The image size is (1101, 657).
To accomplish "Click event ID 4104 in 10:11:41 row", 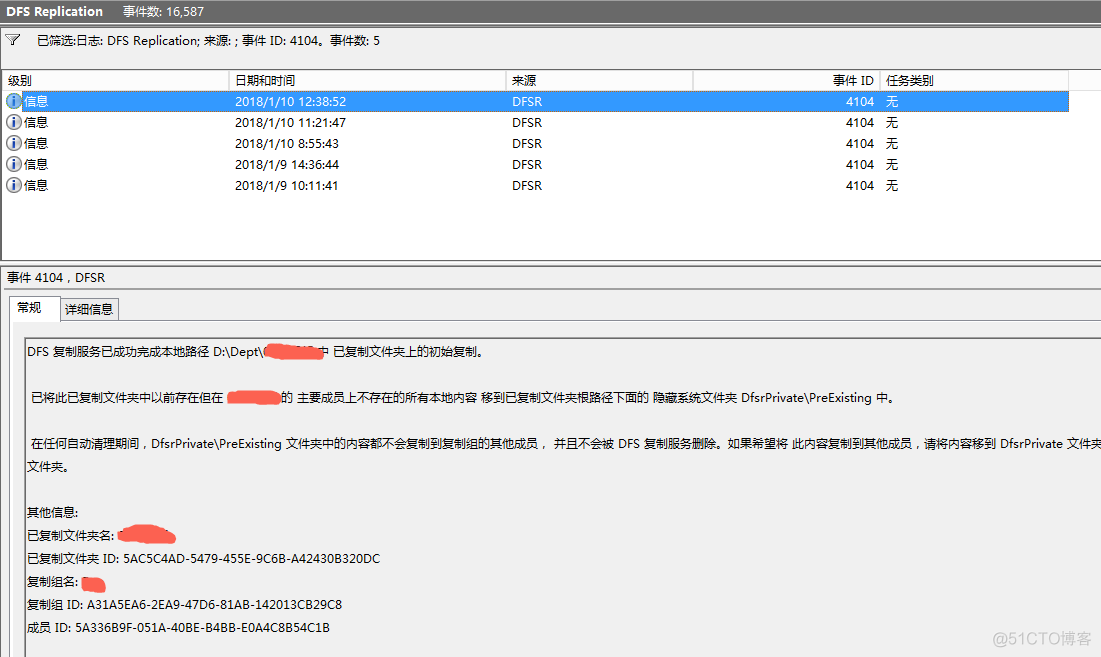I will (x=859, y=186).
